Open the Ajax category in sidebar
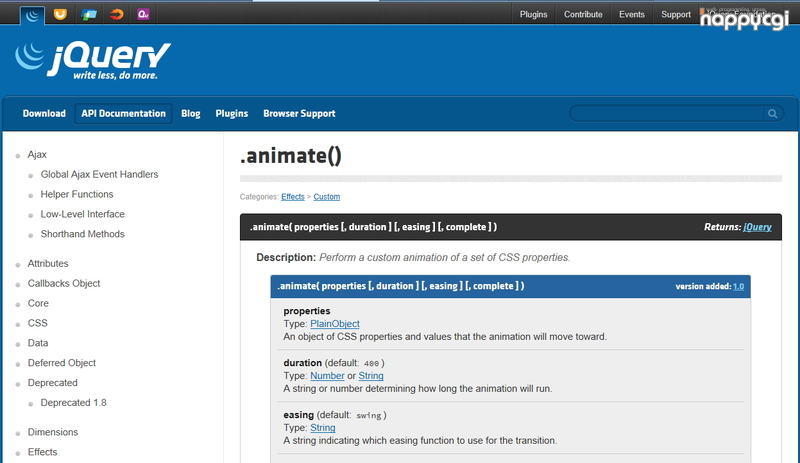Image resolution: width=800 pixels, height=463 pixels. 37,154
